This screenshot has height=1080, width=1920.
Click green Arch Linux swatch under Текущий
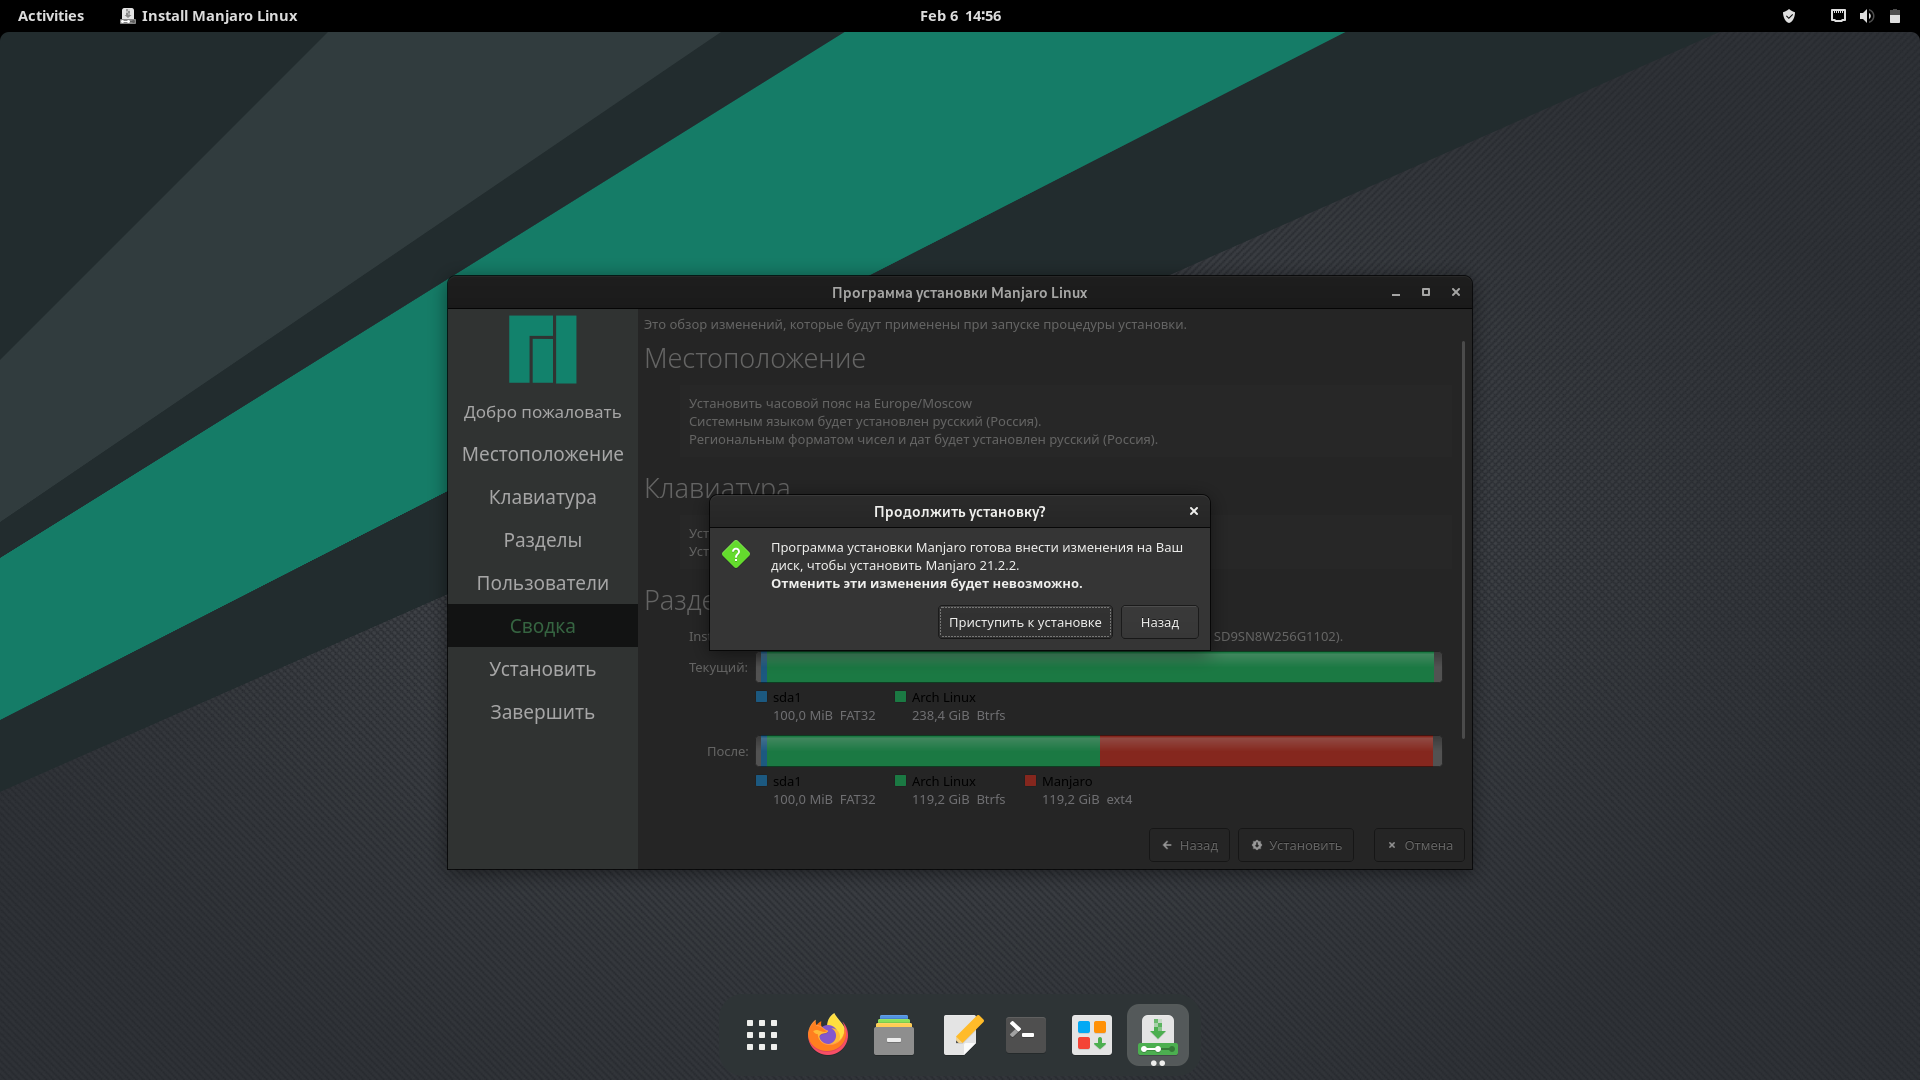(x=900, y=697)
